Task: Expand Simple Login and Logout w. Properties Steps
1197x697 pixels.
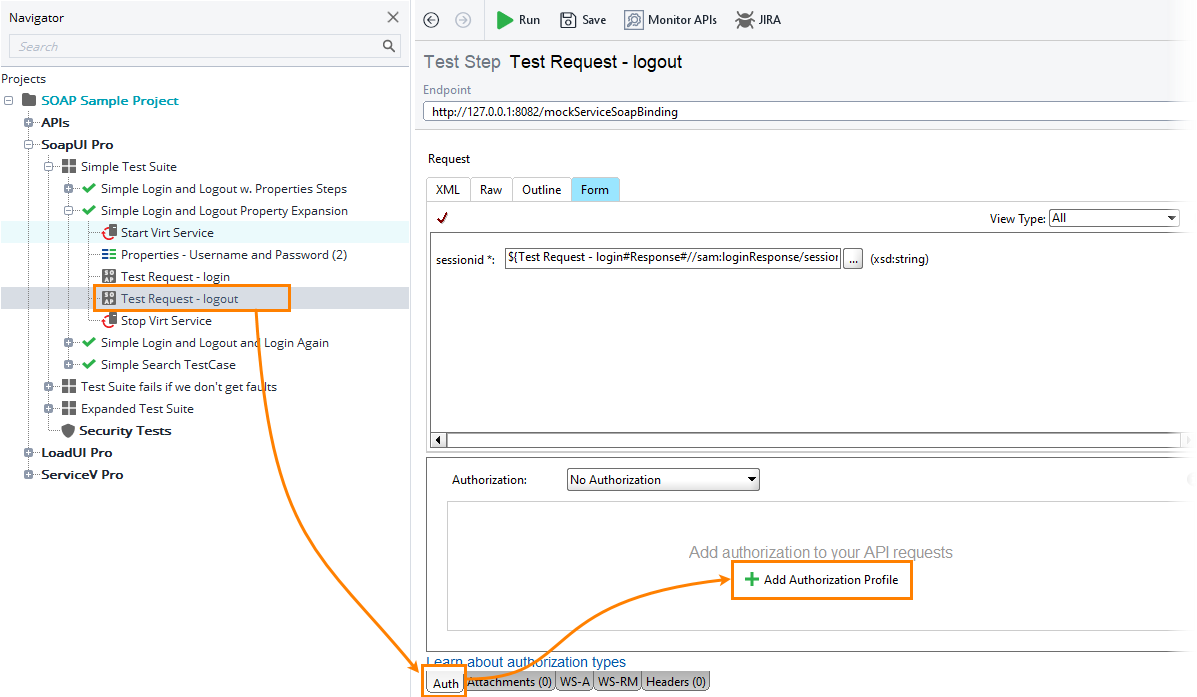Action: coord(68,189)
